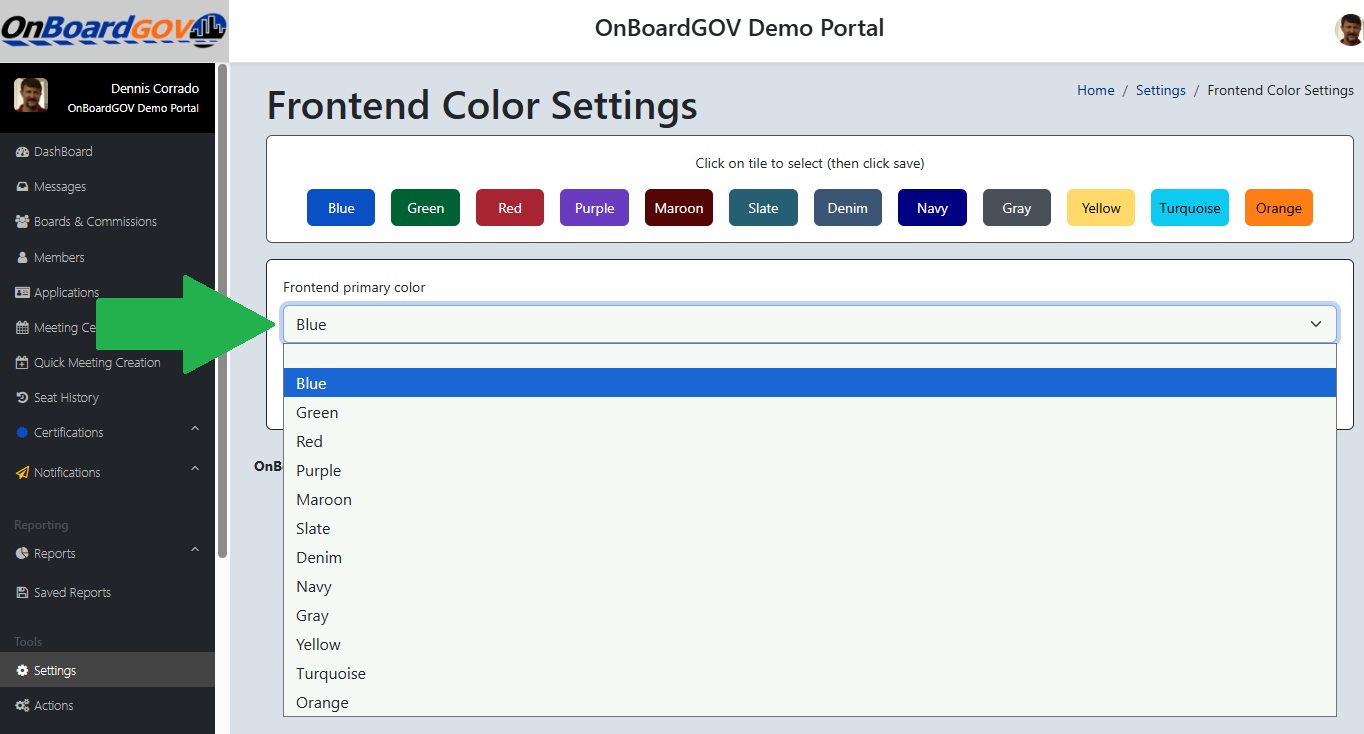Select the Purple color tile
1364x734 pixels.
(594, 208)
